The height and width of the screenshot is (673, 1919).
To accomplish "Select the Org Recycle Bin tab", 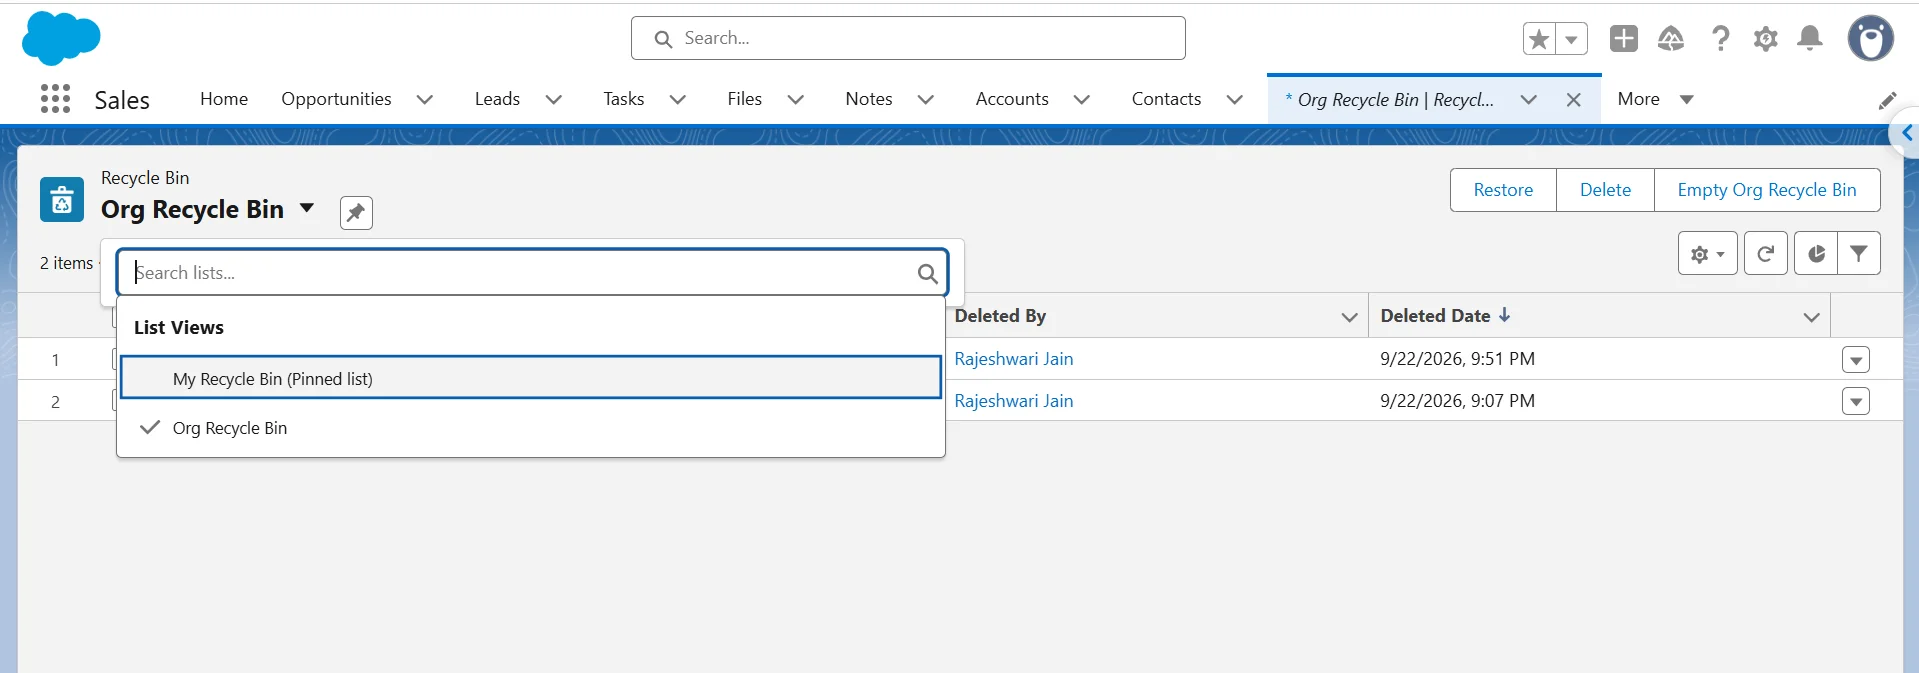I will pos(1390,100).
